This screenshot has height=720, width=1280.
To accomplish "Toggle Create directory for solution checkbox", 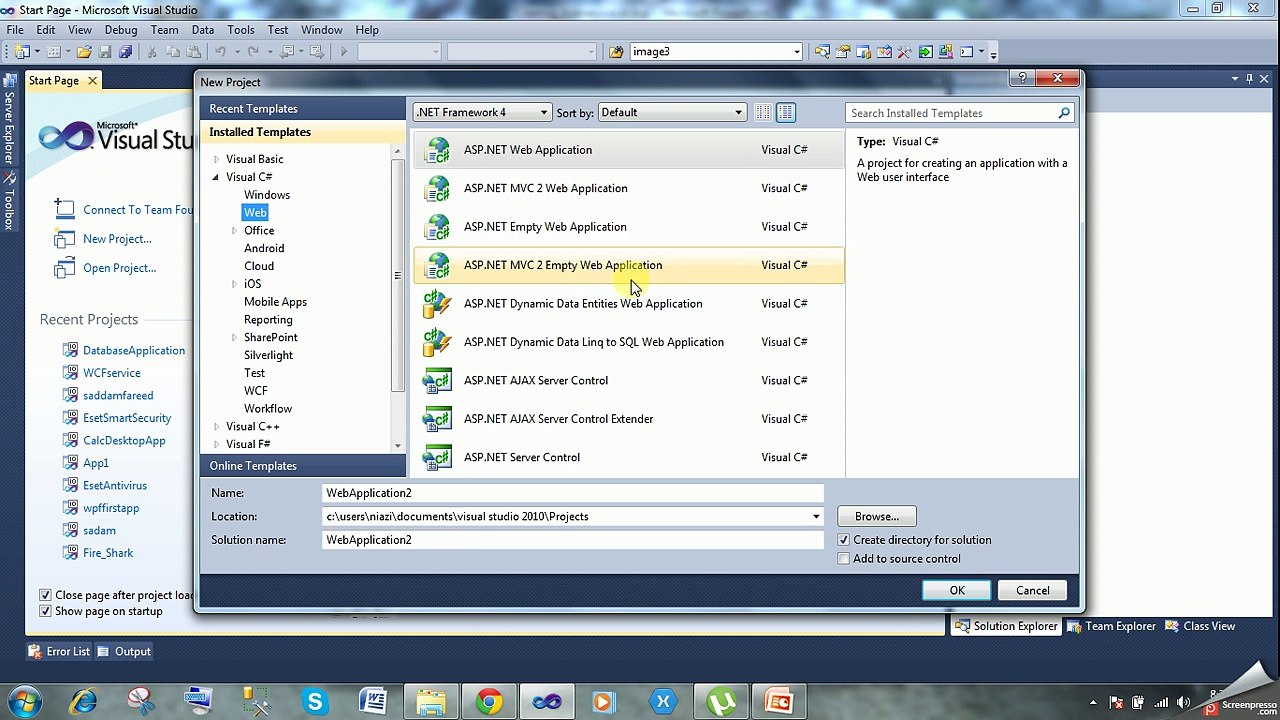I will coord(843,540).
